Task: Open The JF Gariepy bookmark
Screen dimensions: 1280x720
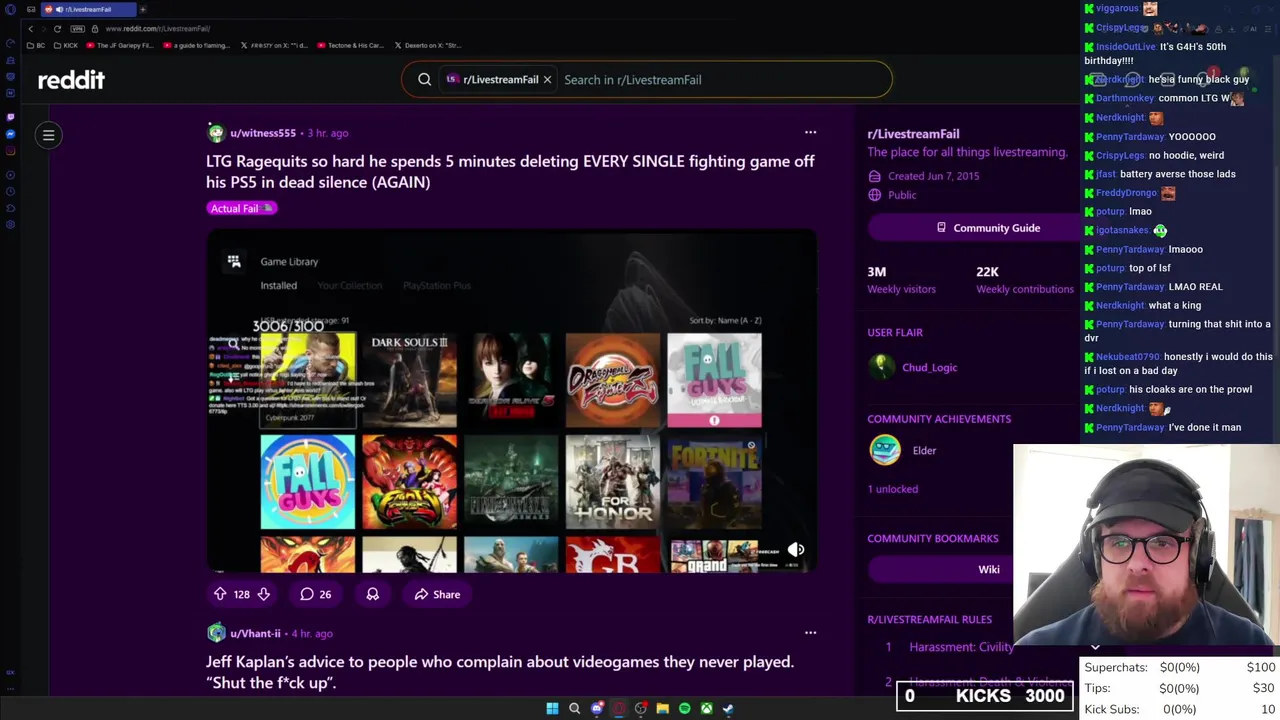Action: 120,45
